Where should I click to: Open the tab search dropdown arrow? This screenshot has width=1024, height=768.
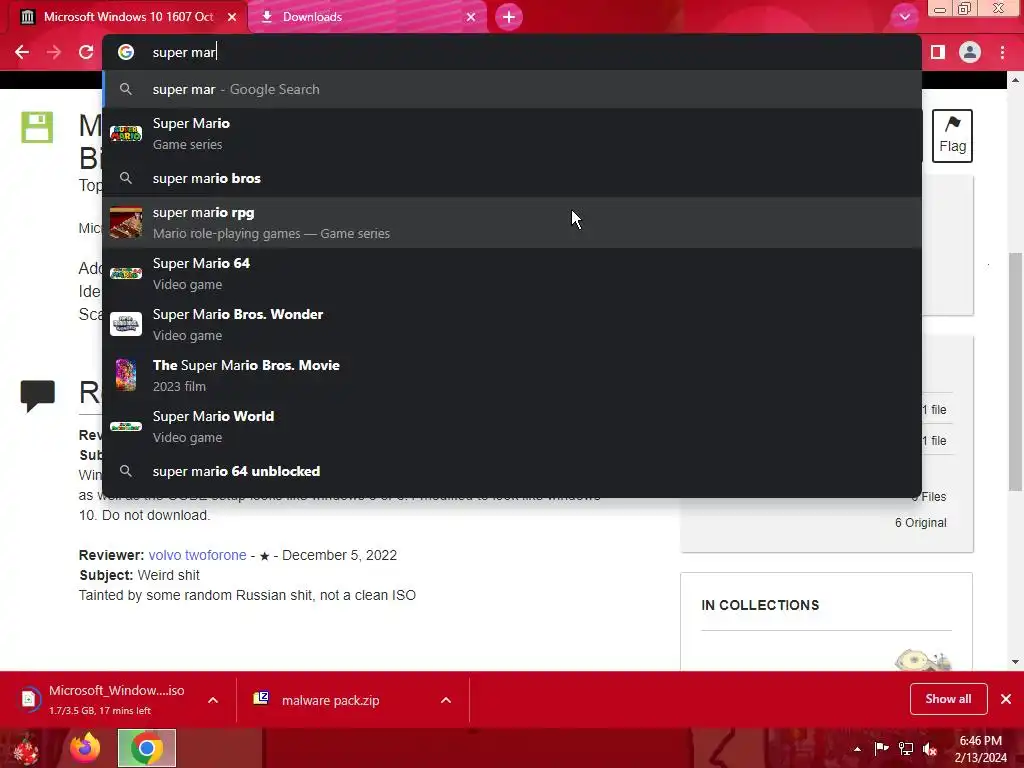point(904,17)
